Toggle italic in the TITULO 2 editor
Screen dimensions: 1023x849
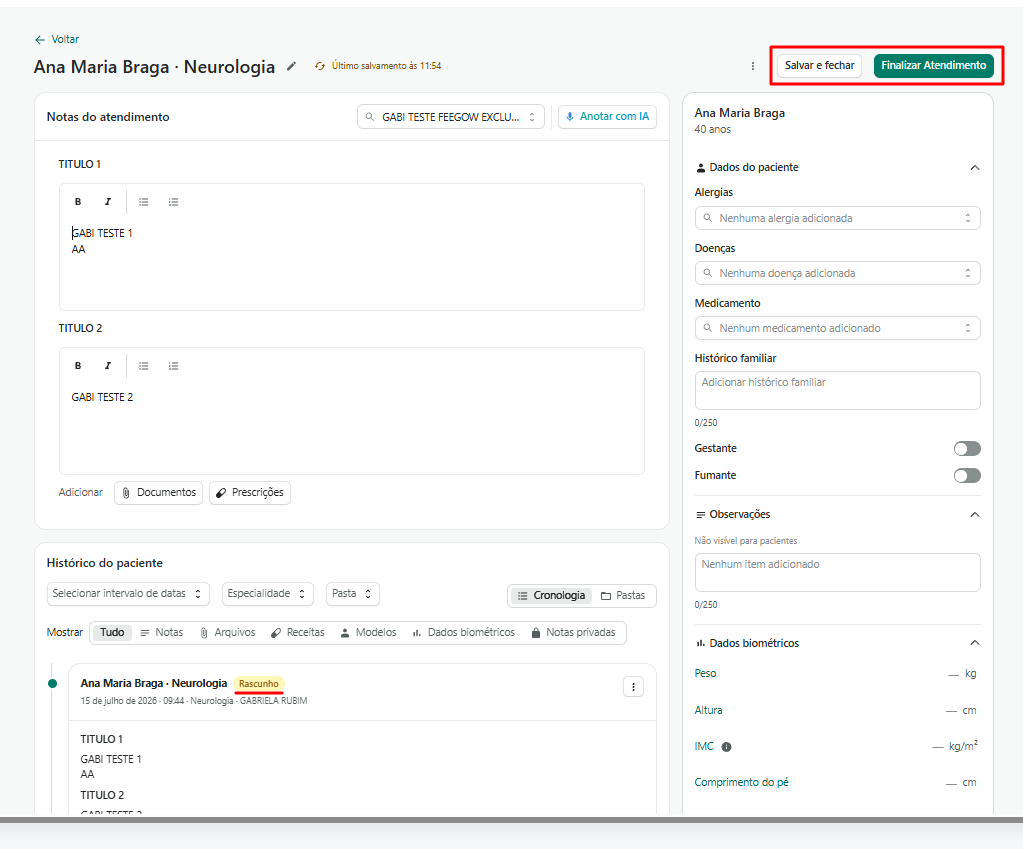(108, 365)
